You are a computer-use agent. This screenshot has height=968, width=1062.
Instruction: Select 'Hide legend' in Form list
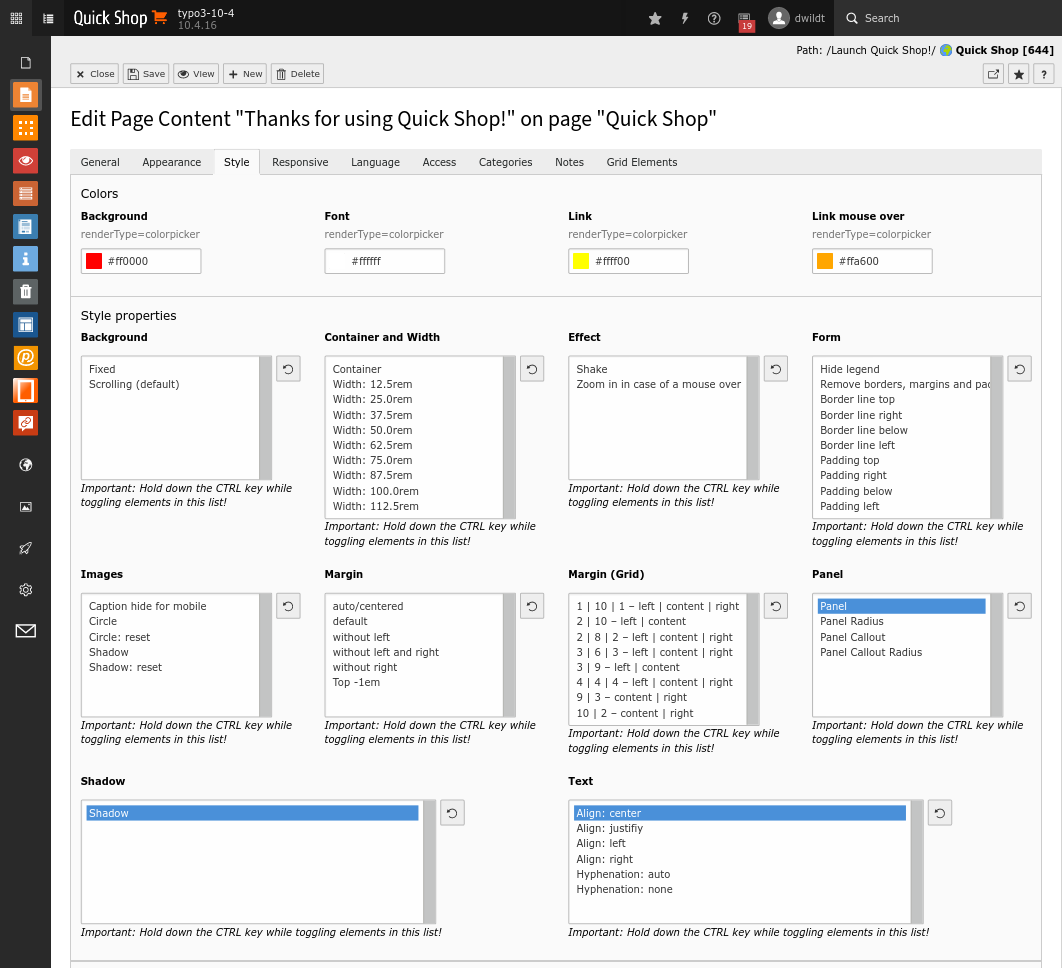click(x=903, y=369)
